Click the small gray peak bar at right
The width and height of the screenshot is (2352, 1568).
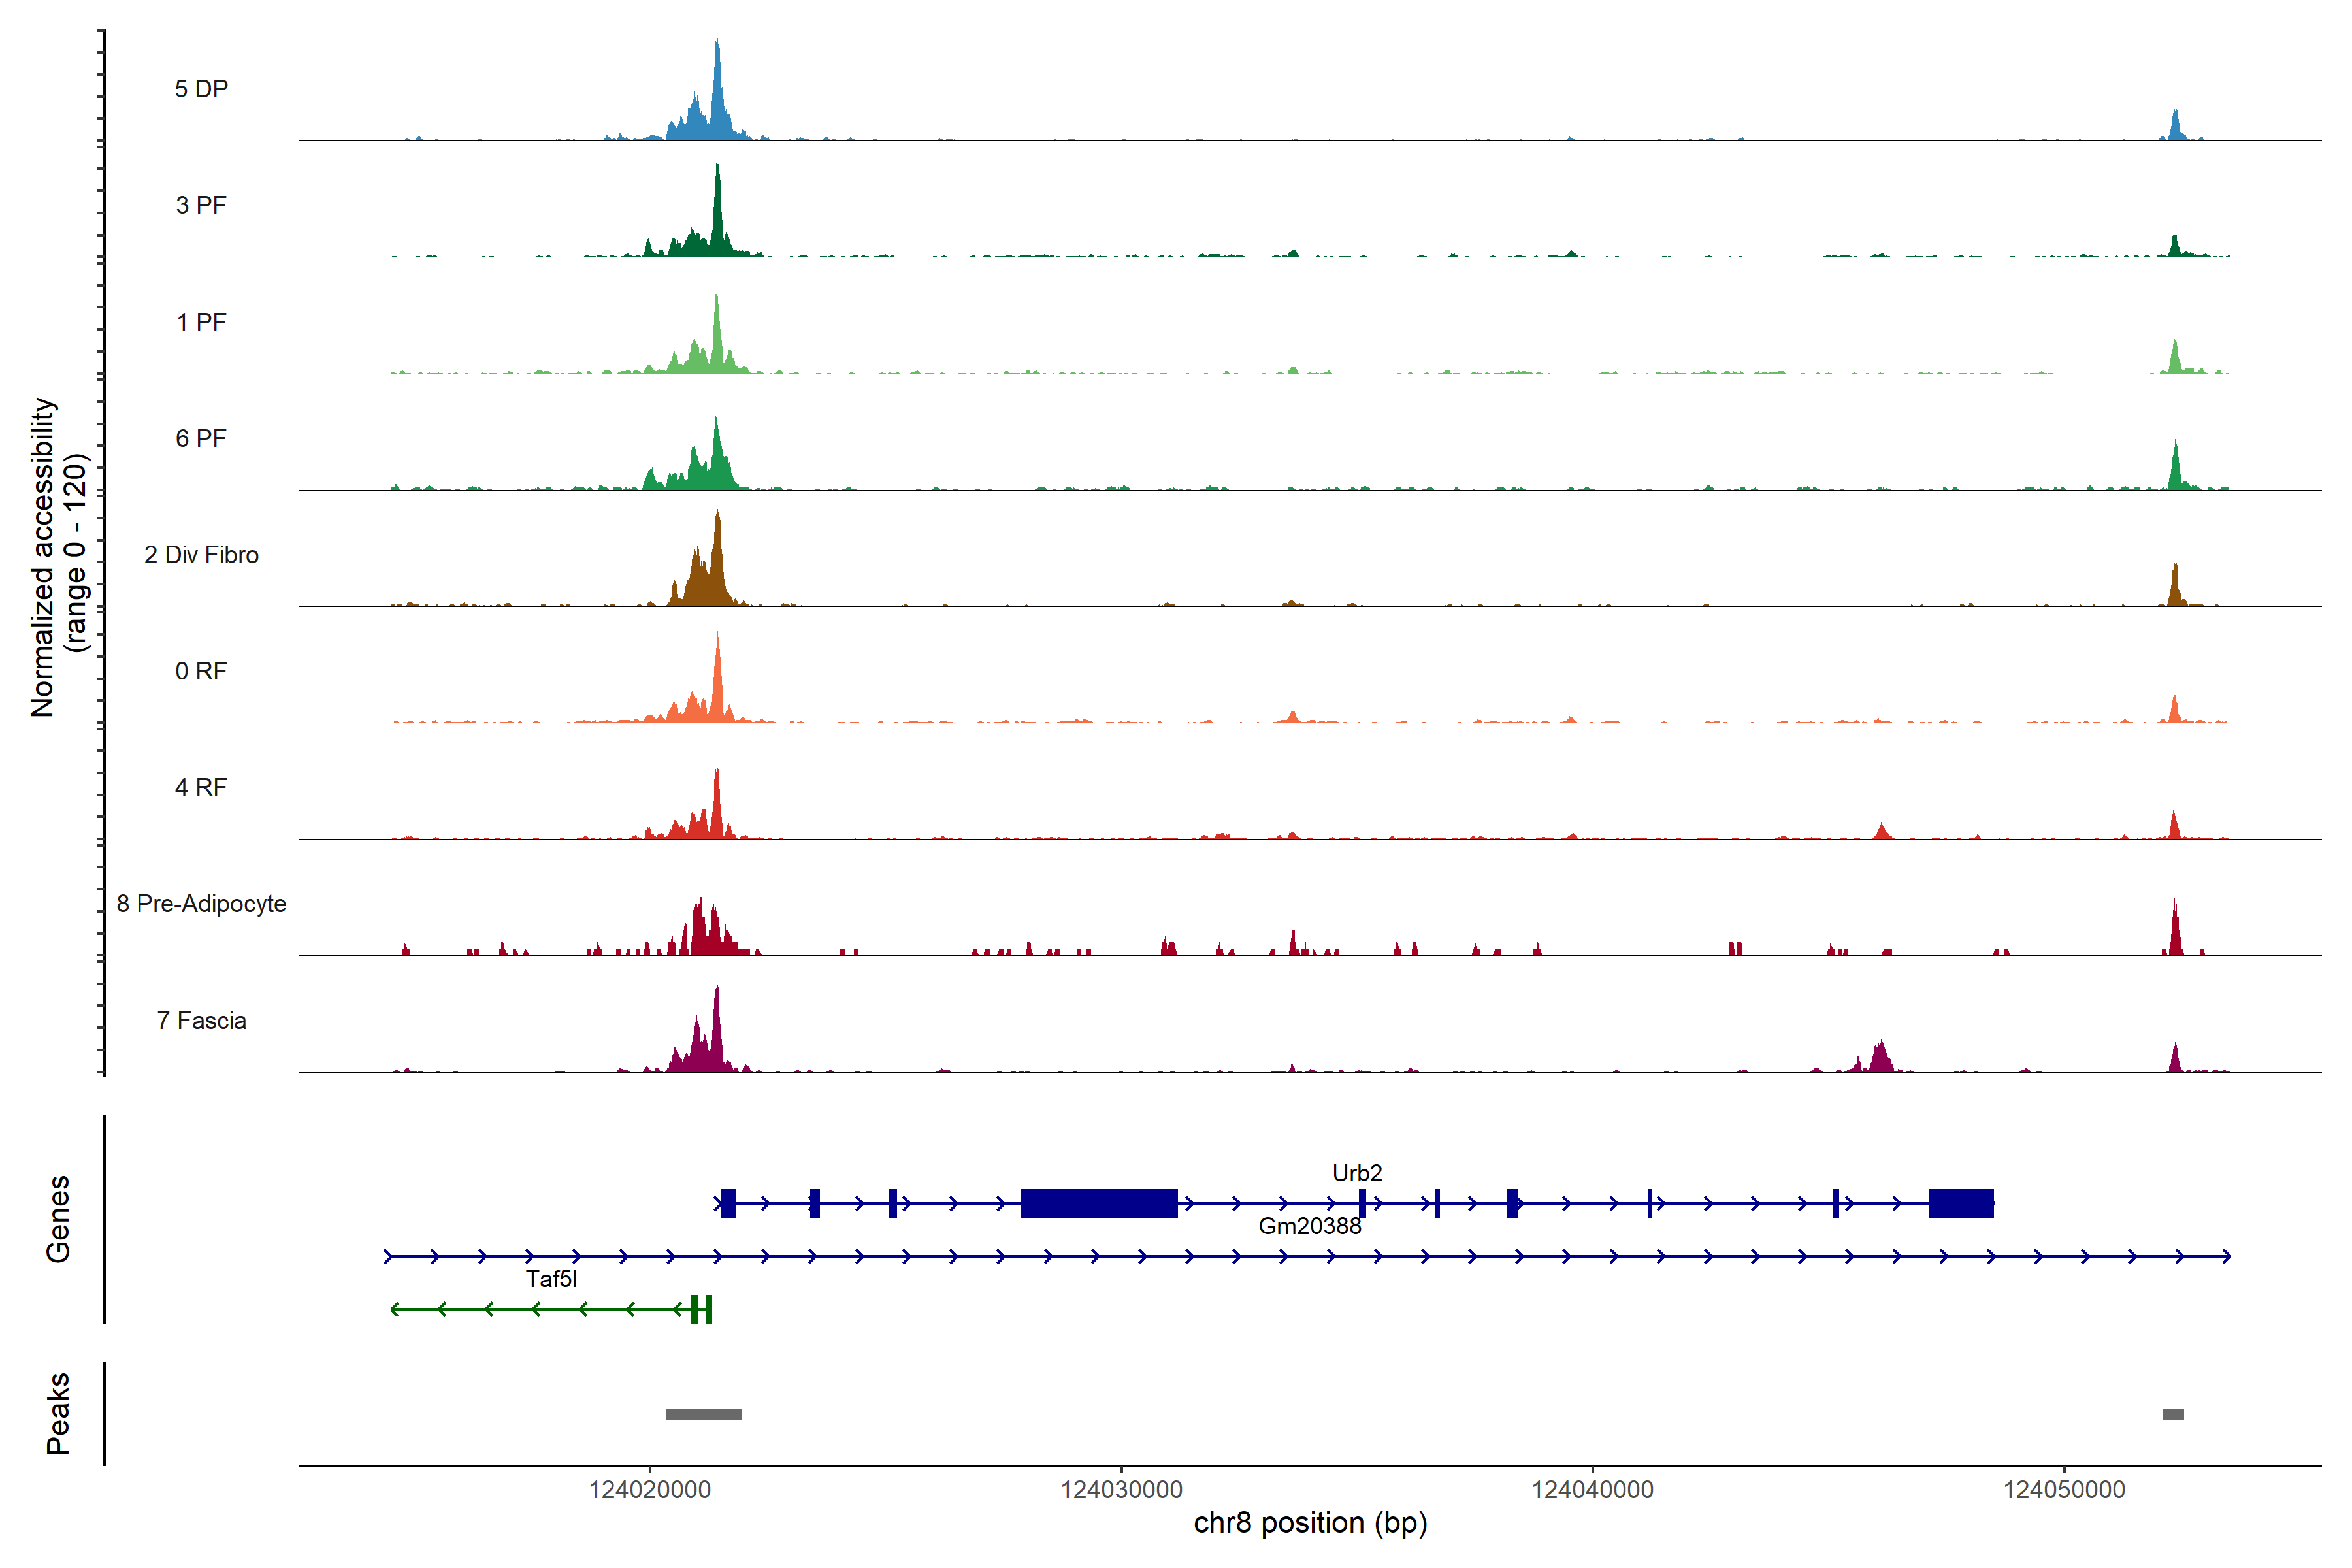[2172, 1414]
